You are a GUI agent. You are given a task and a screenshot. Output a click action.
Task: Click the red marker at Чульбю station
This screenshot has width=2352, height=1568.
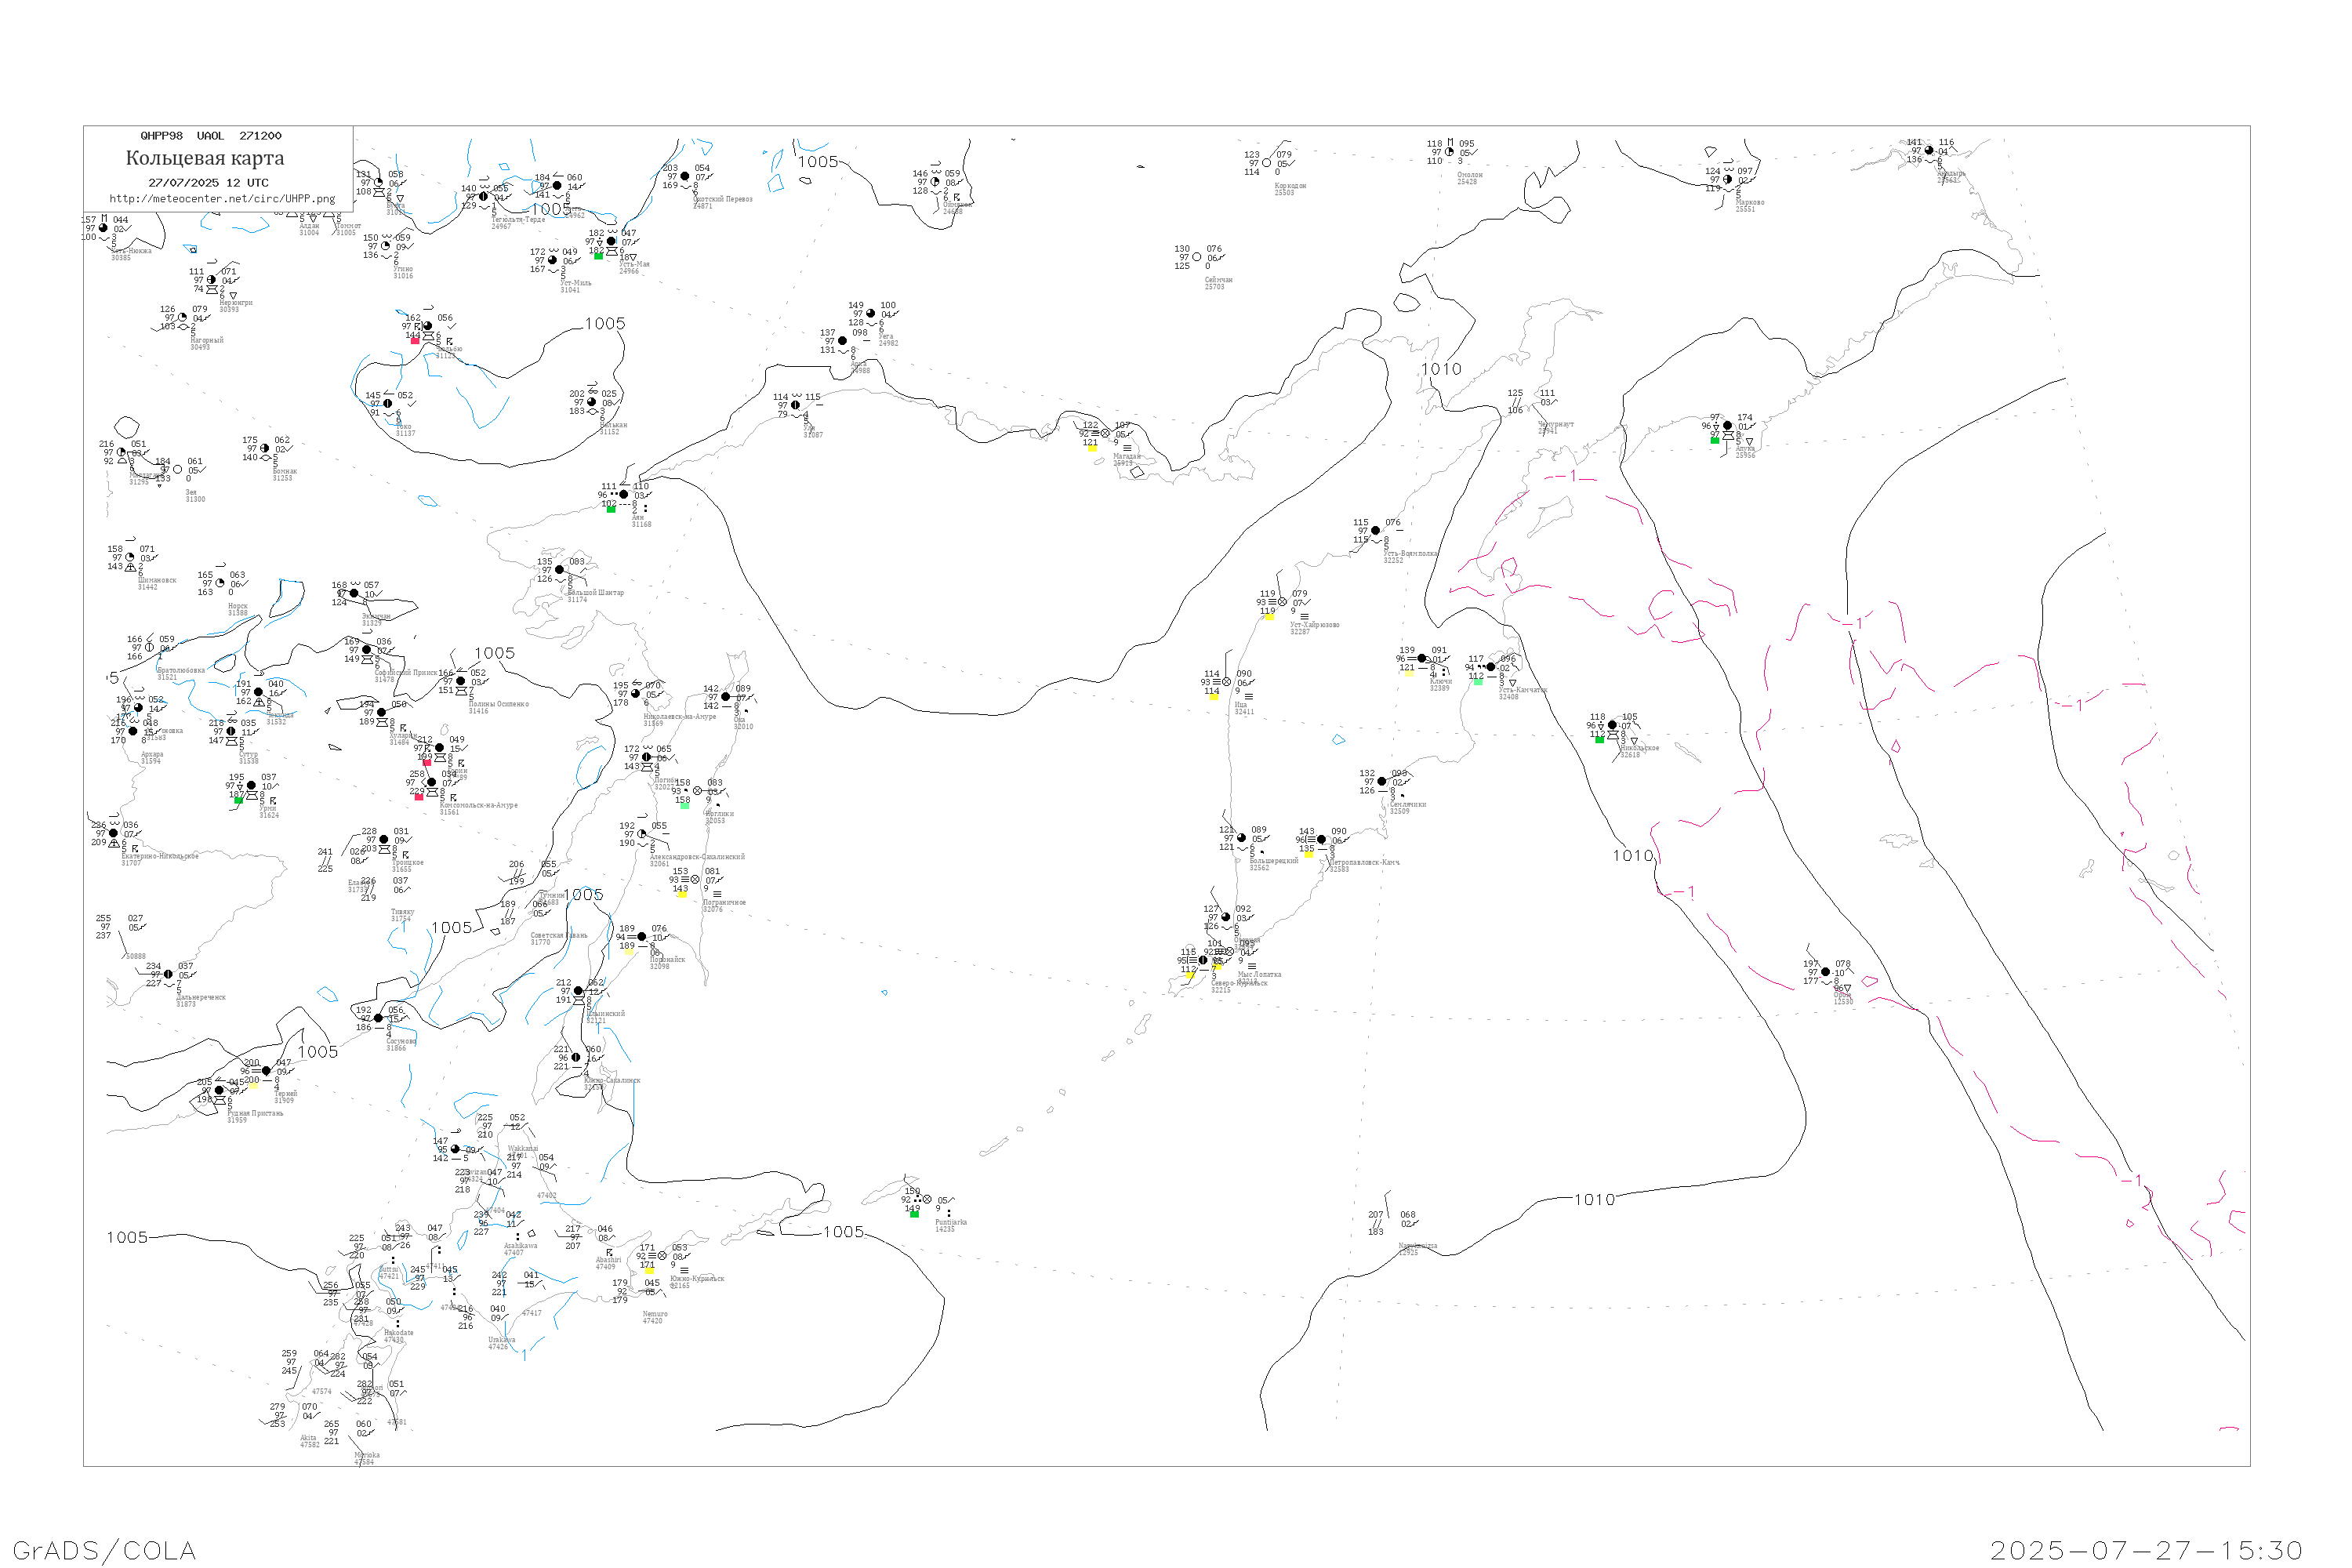pos(415,340)
